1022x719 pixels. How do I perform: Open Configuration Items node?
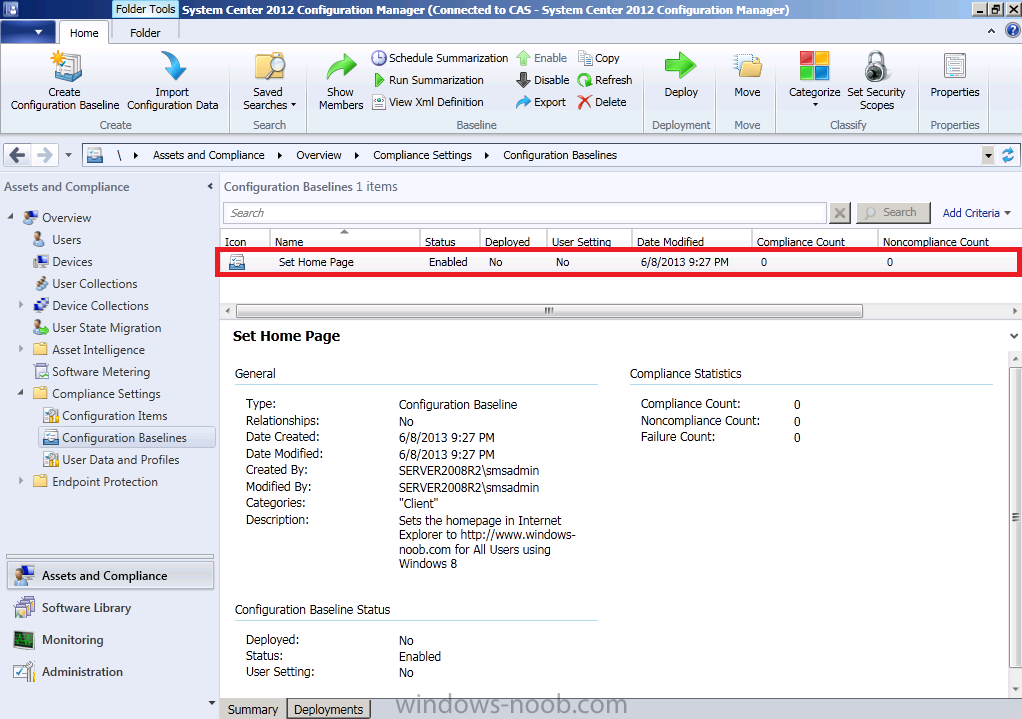[x=114, y=416]
